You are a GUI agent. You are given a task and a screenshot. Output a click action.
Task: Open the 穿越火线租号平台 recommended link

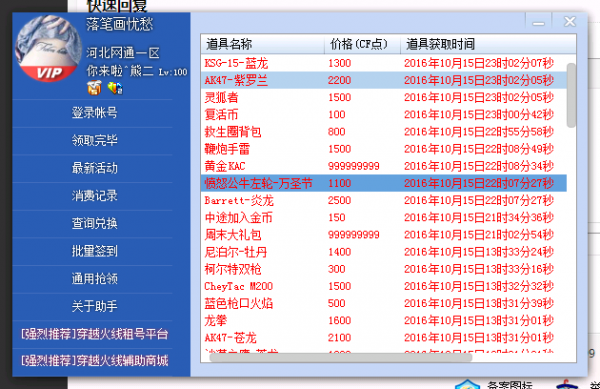(95, 334)
